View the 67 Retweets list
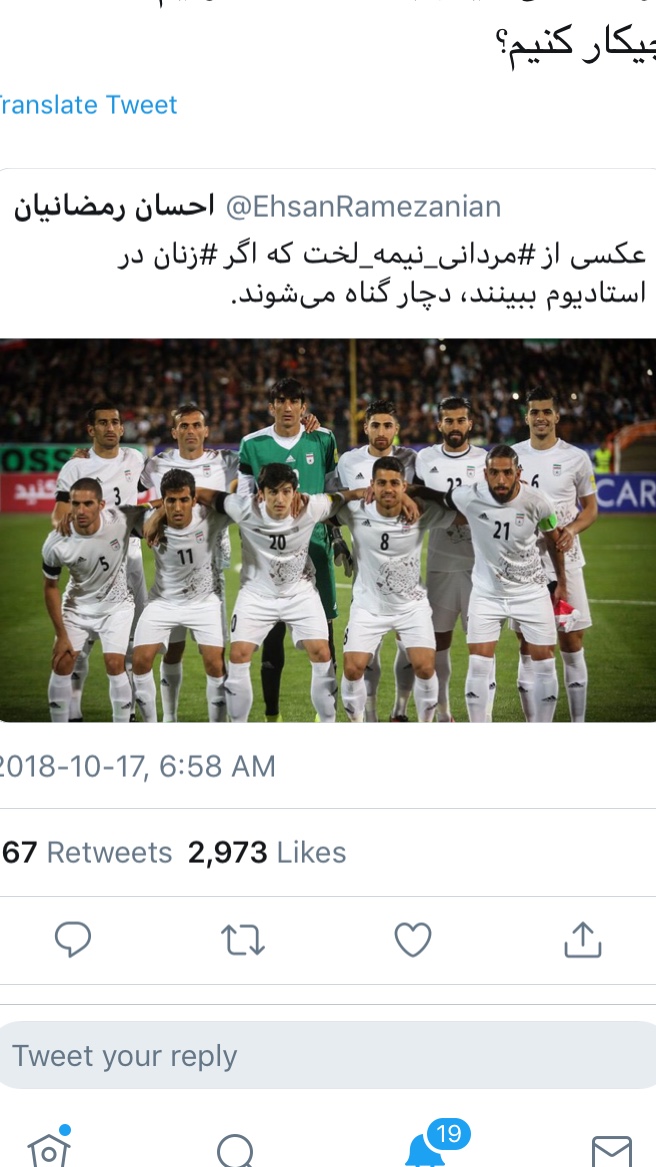 tap(87, 852)
